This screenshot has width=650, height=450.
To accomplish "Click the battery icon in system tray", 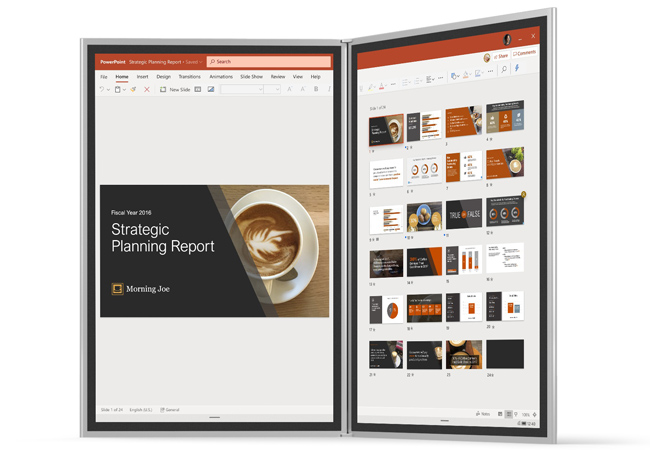I will click(524, 423).
